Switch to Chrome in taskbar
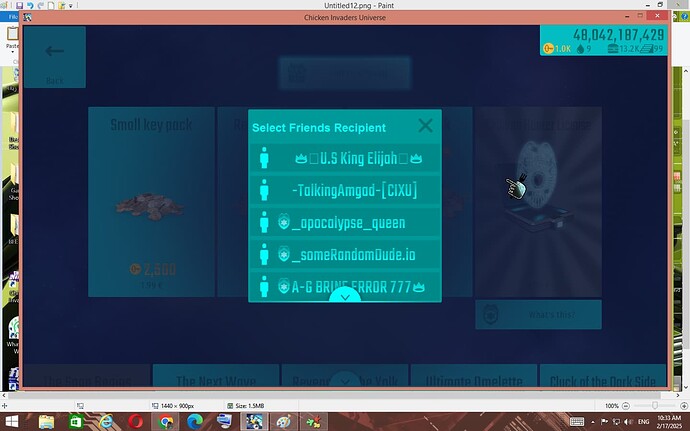The image size is (690, 431). [x=165, y=421]
